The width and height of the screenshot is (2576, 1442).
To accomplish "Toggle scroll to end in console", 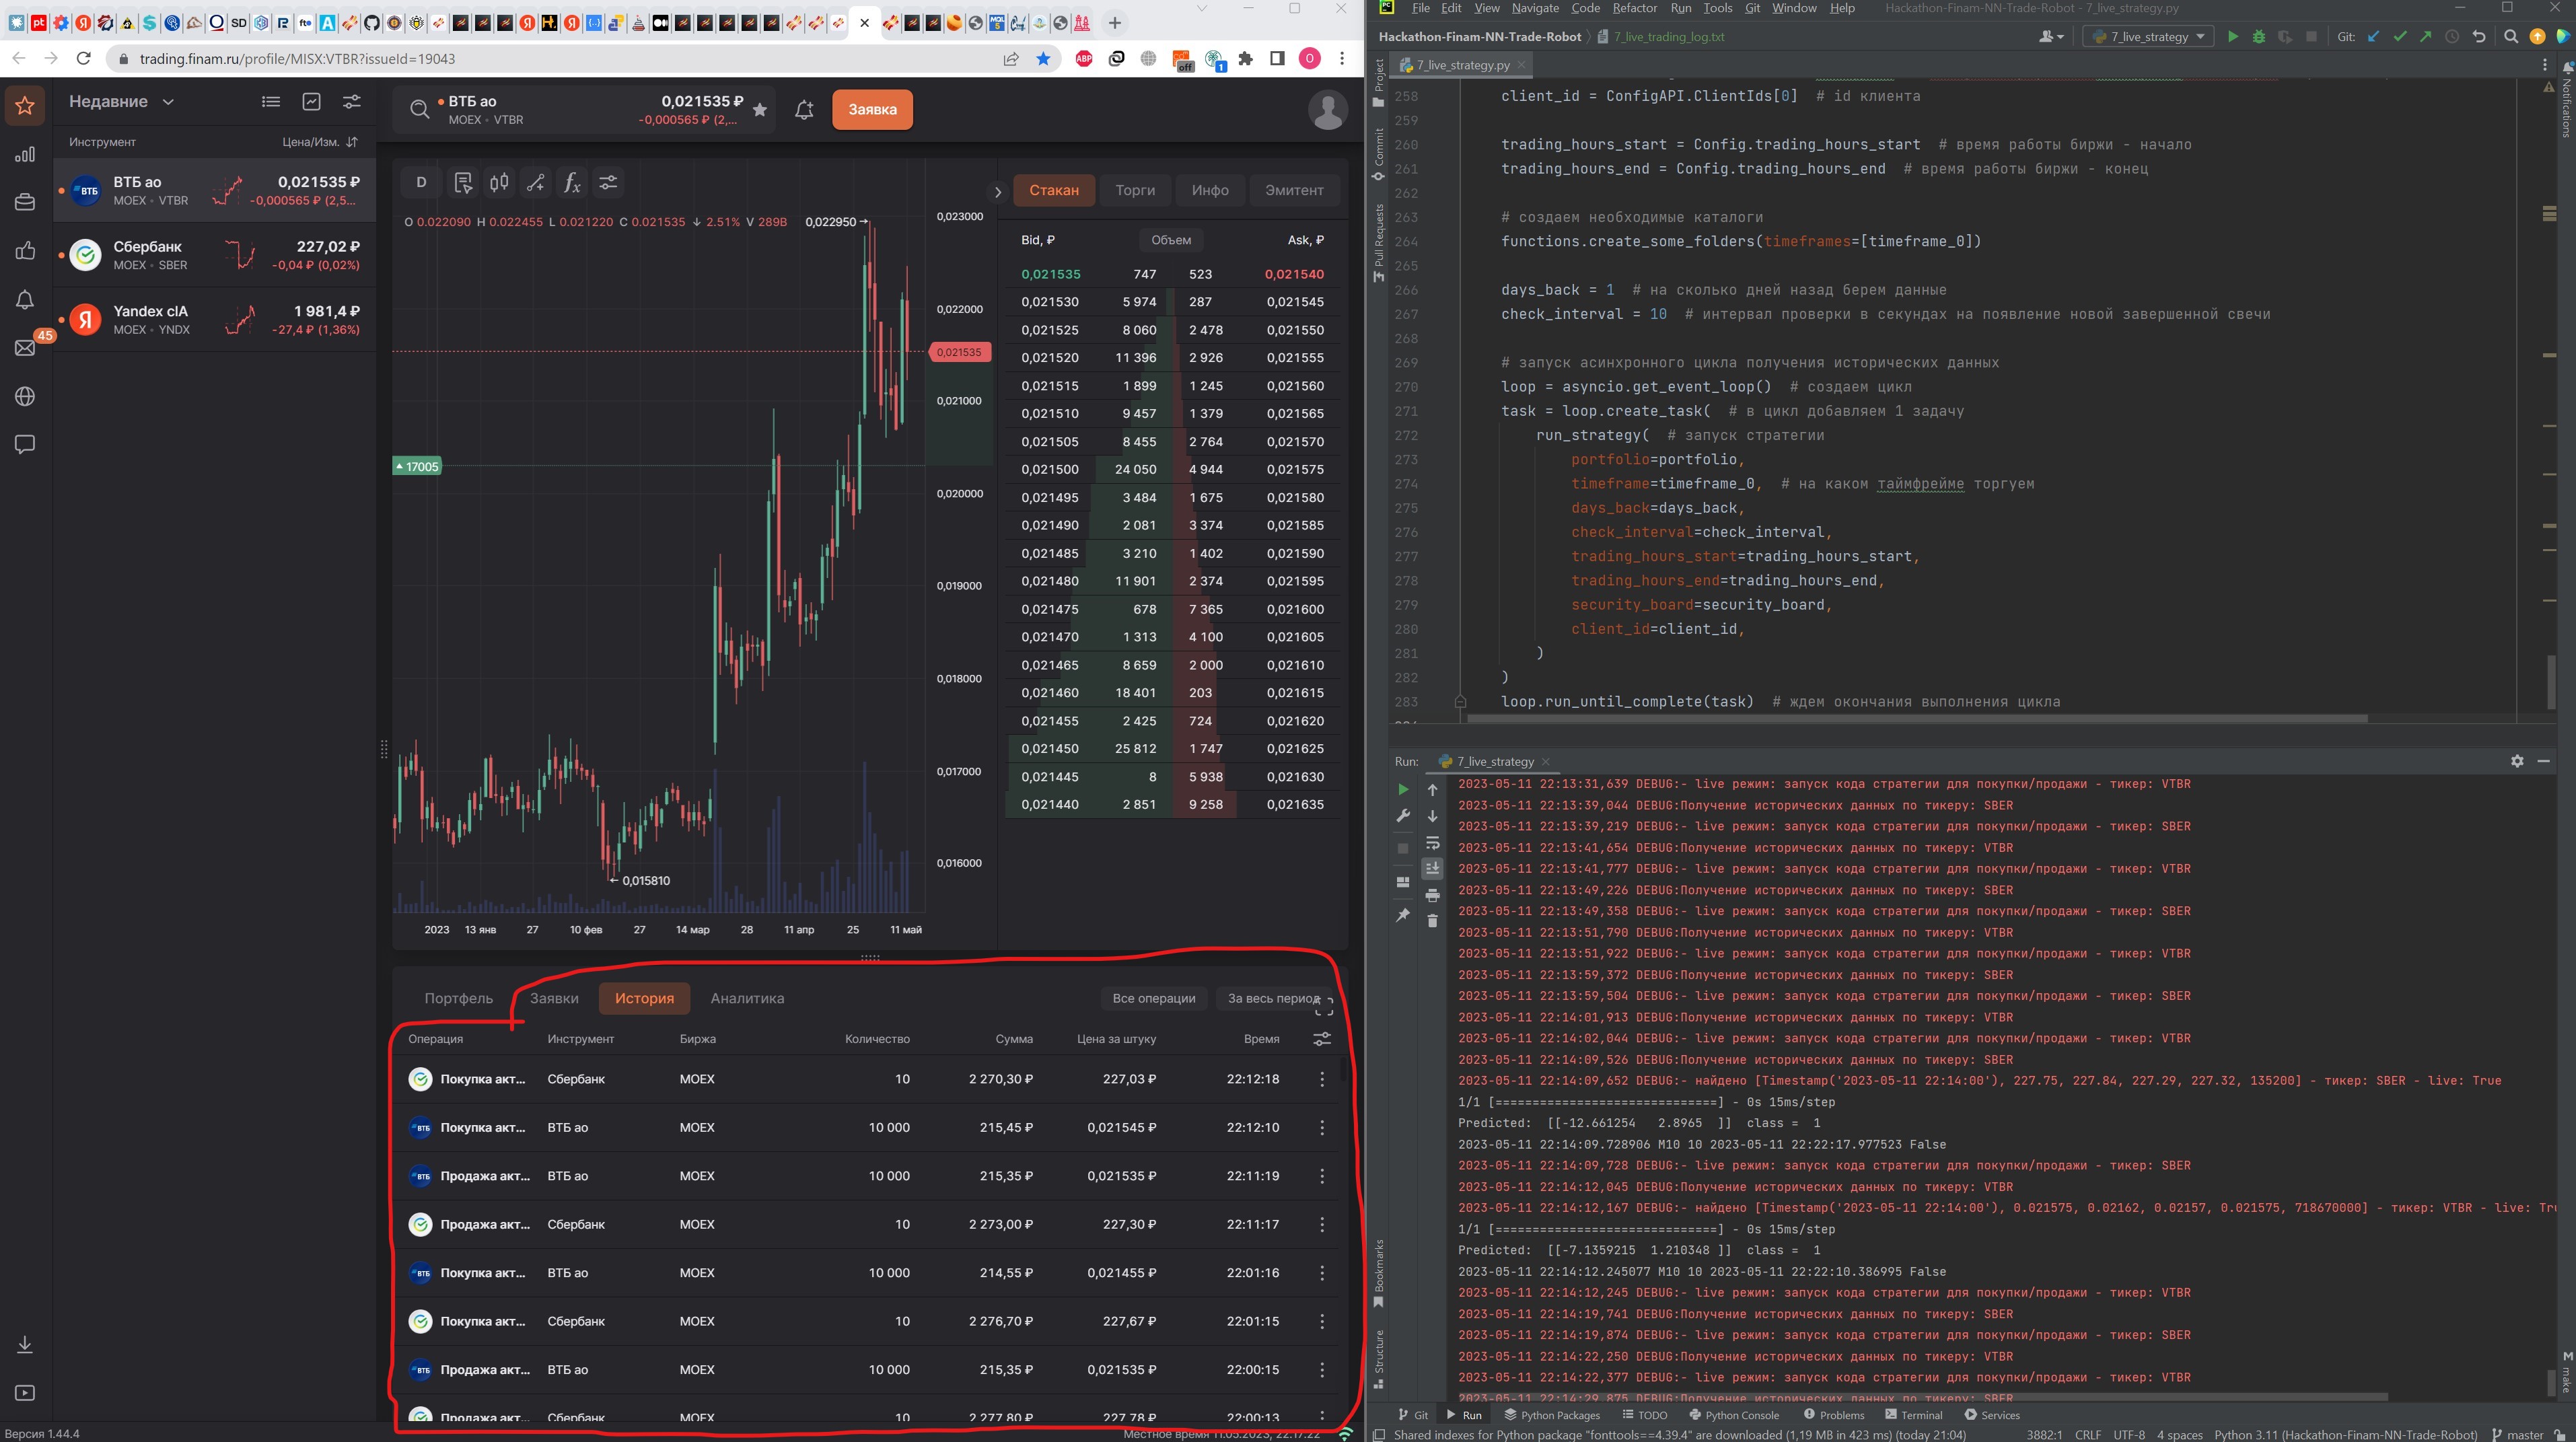I will (x=1432, y=868).
